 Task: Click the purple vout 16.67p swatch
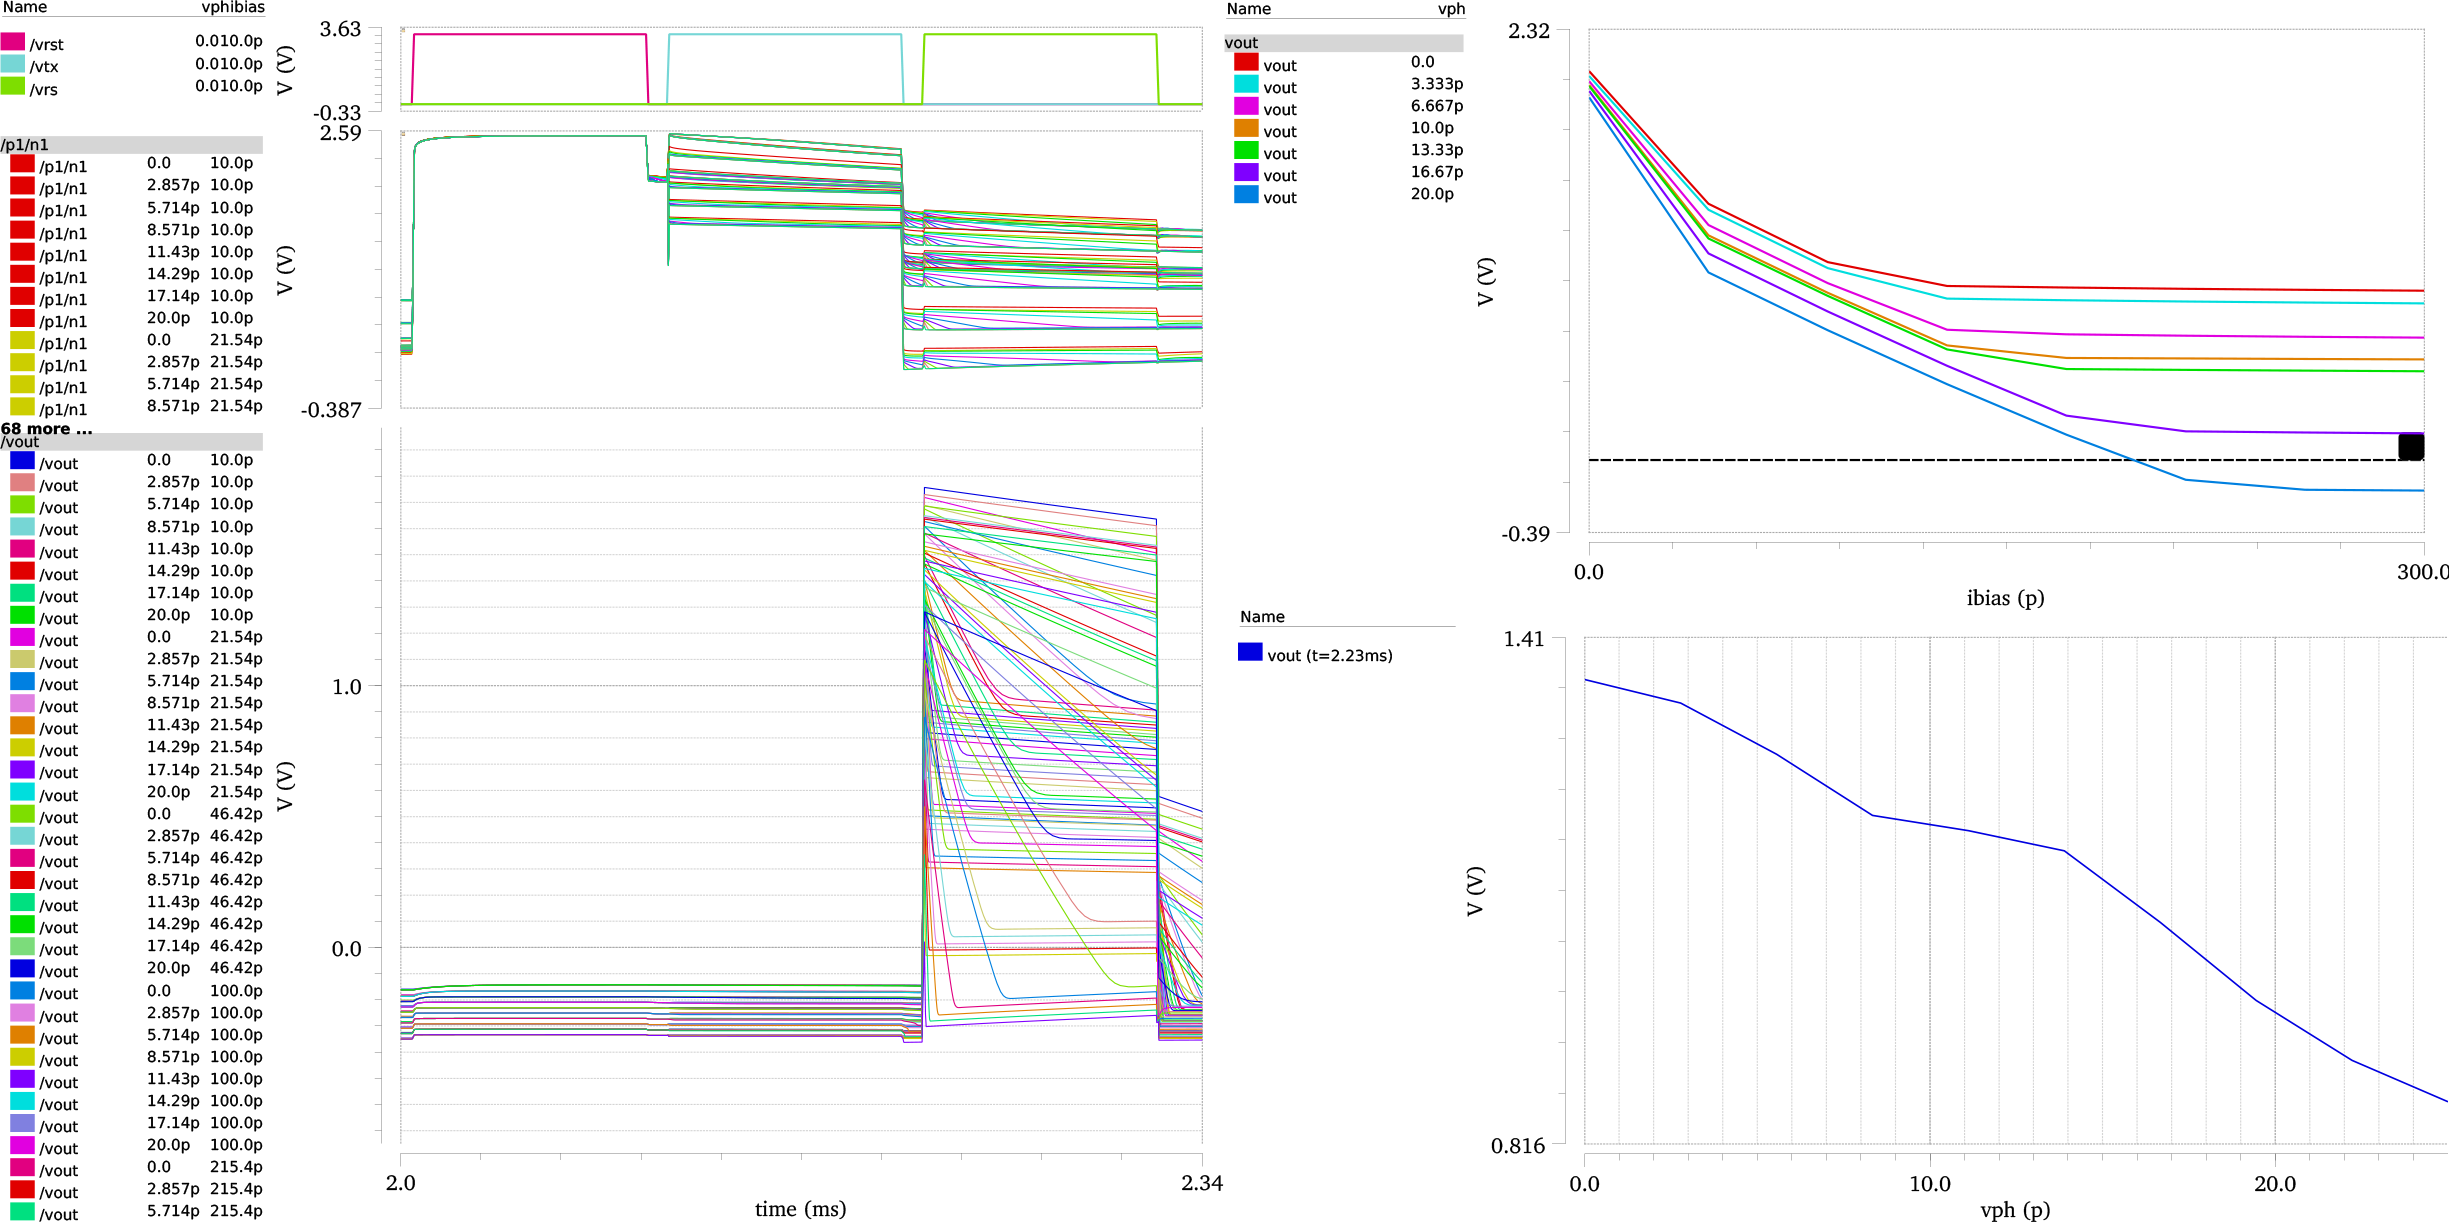tap(1246, 172)
